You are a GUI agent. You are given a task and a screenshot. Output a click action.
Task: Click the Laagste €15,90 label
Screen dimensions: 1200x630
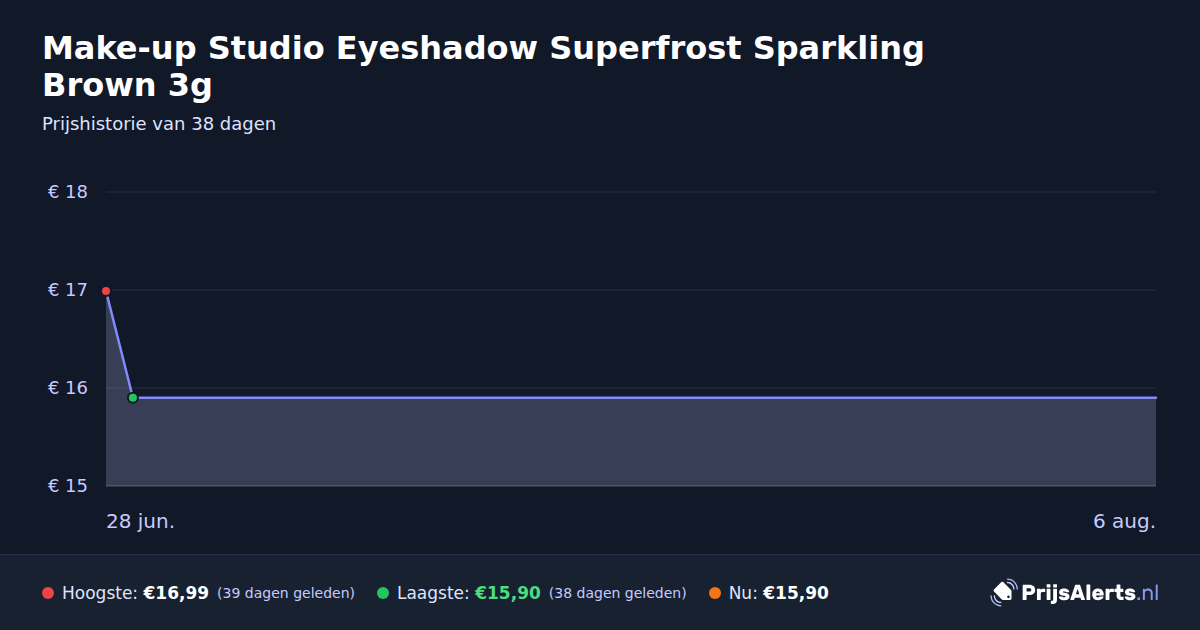pyautogui.click(x=469, y=593)
